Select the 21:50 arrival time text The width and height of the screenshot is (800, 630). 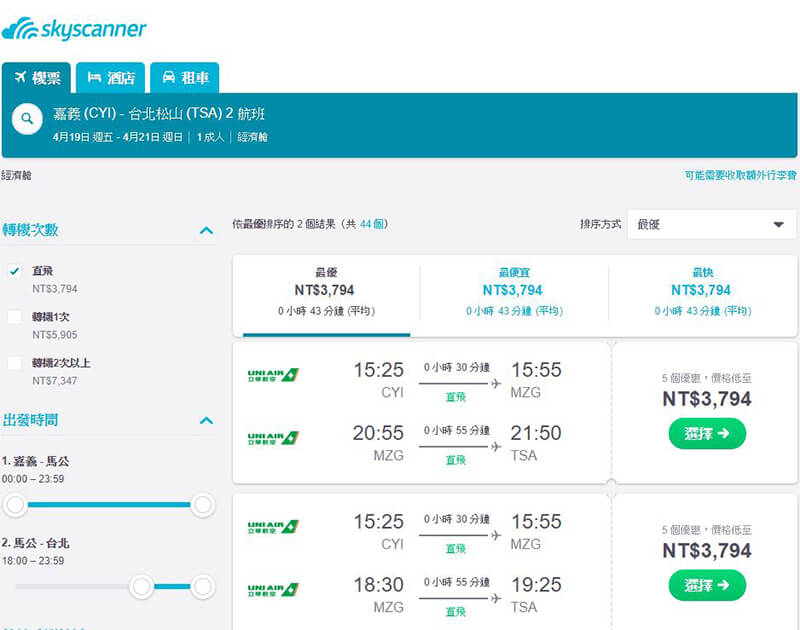click(x=536, y=433)
